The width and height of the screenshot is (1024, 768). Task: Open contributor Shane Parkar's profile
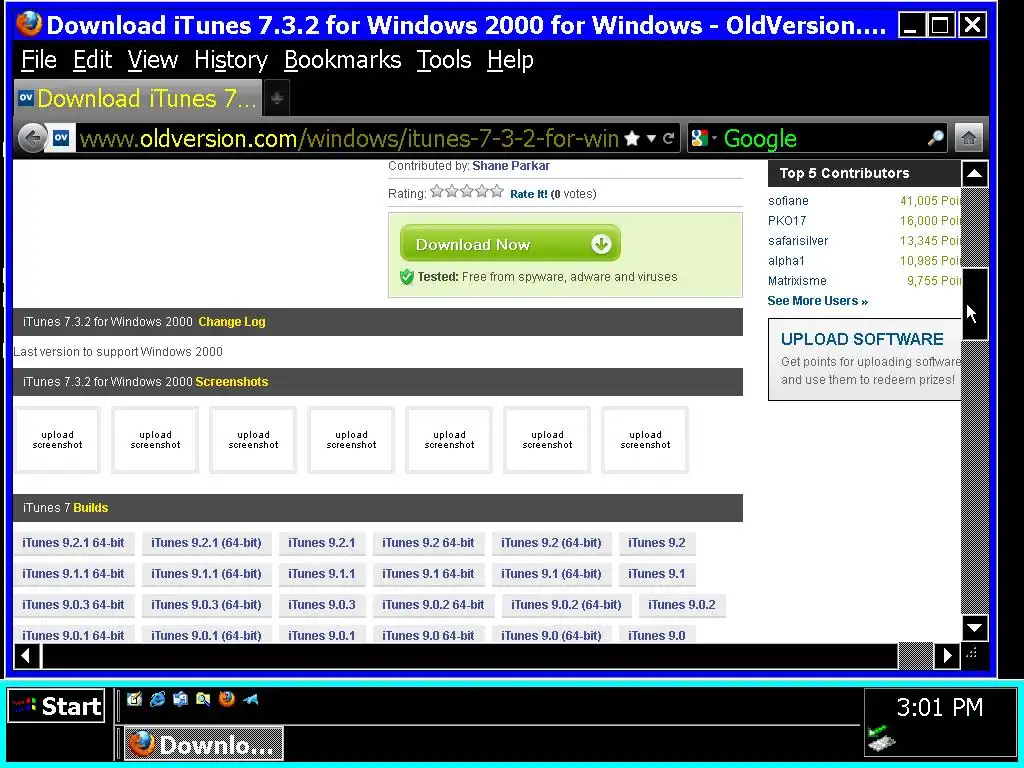coord(511,166)
